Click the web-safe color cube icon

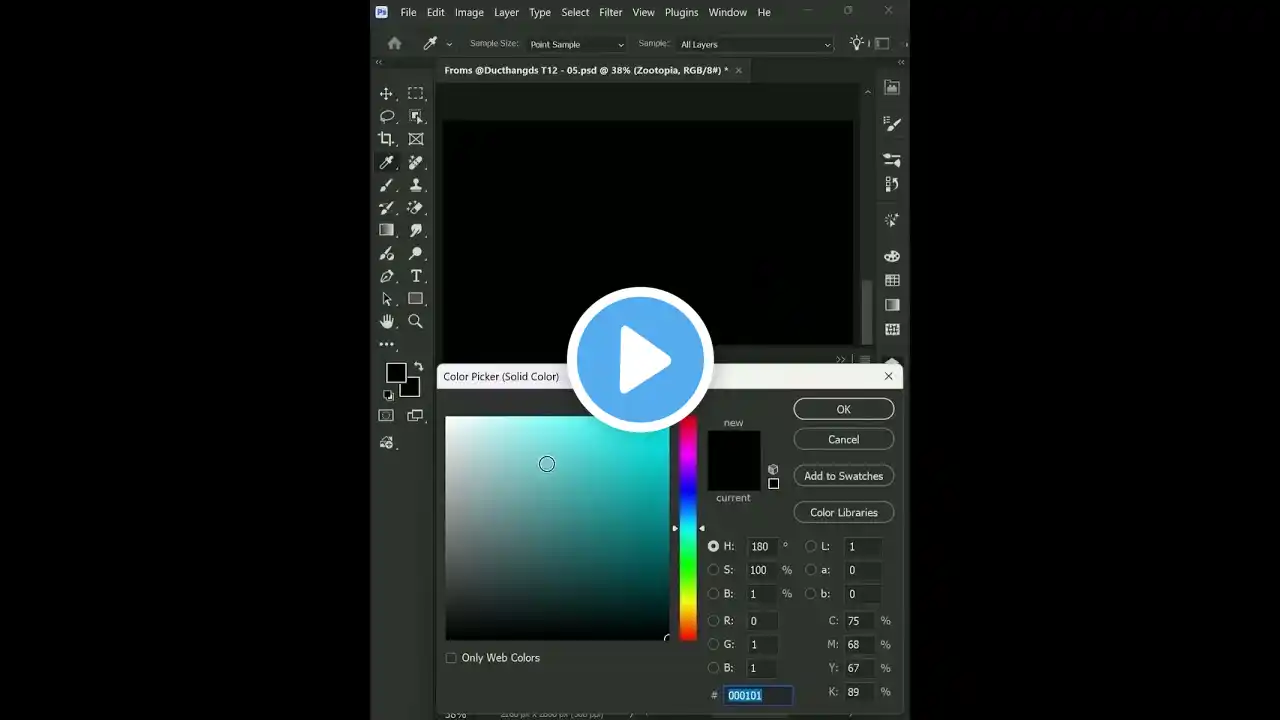coord(773,469)
